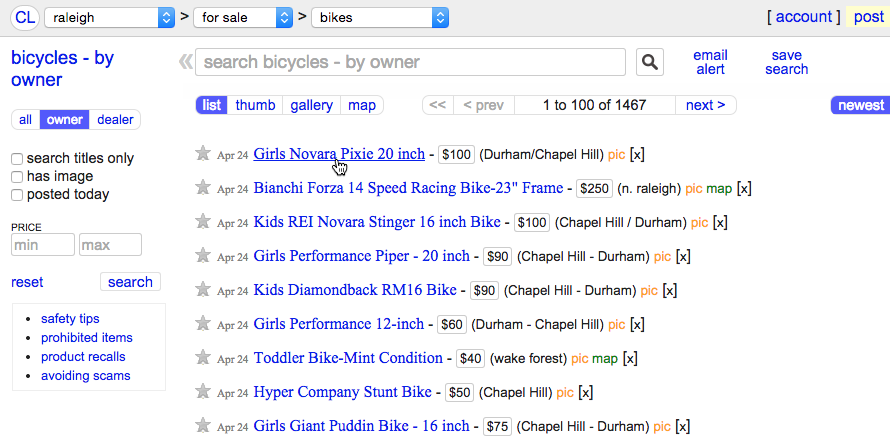This screenshot has height=447, width=890.
Task: Check the has image option
Action: click(17, 177)
